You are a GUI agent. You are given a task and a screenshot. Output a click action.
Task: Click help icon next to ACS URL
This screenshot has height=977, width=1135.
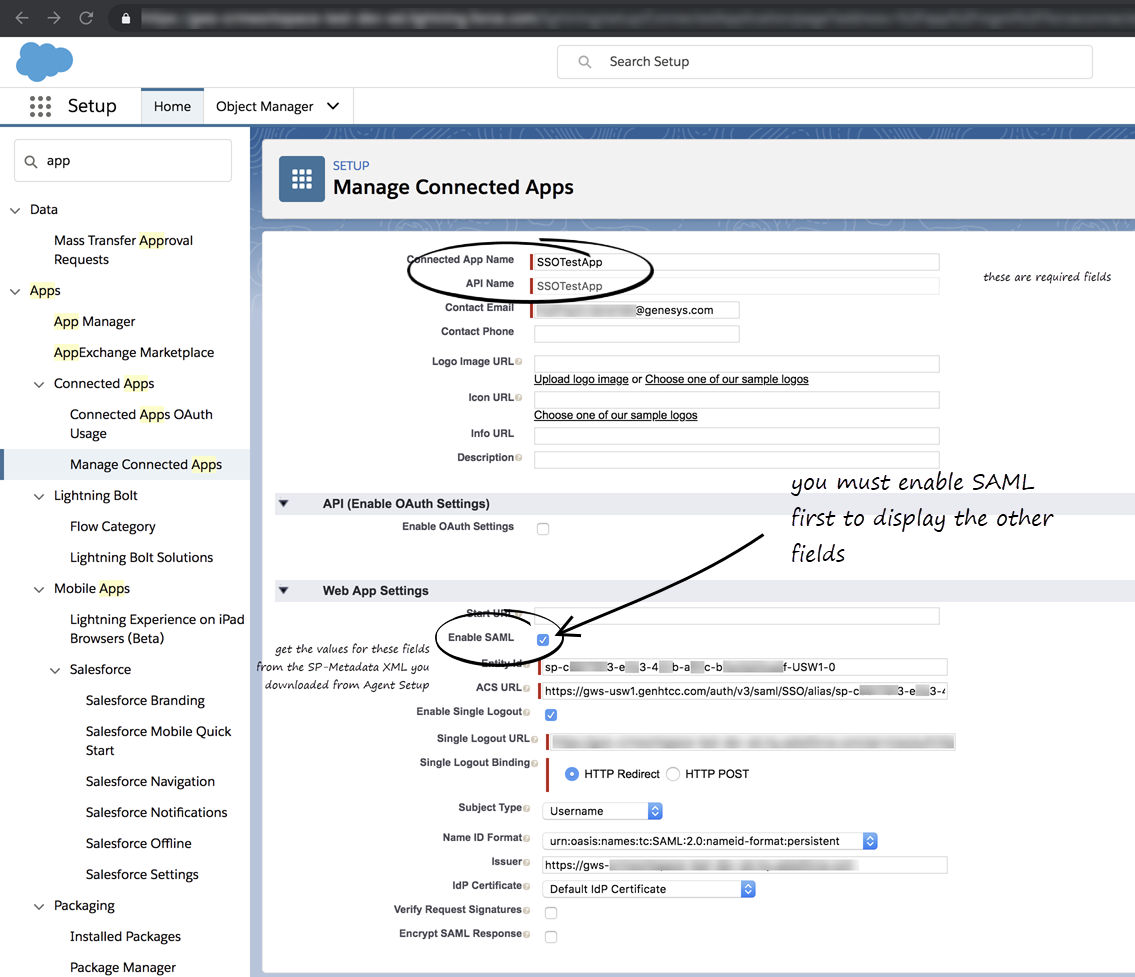coord(526,688)
